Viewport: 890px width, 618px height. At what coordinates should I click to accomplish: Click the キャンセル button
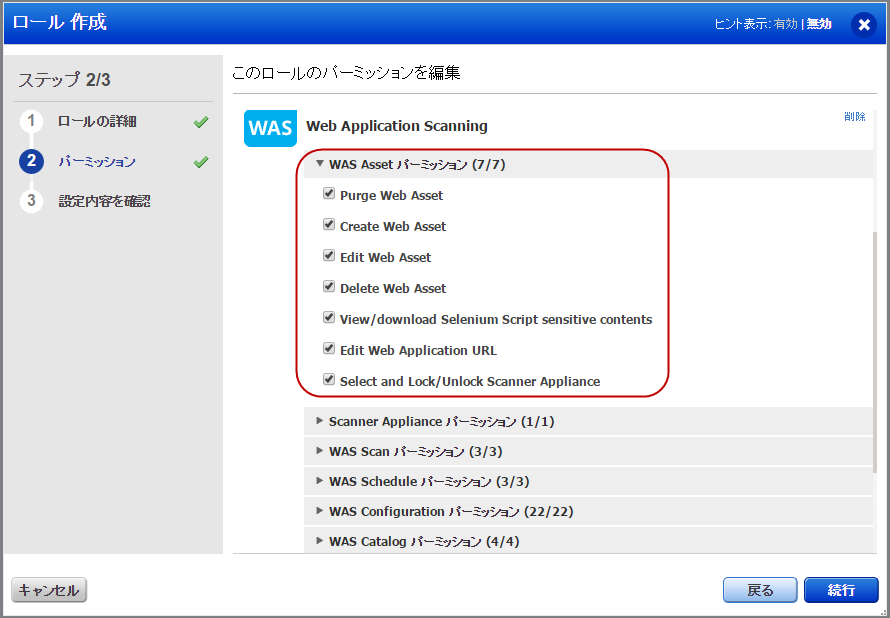click(x=48, y=589)
